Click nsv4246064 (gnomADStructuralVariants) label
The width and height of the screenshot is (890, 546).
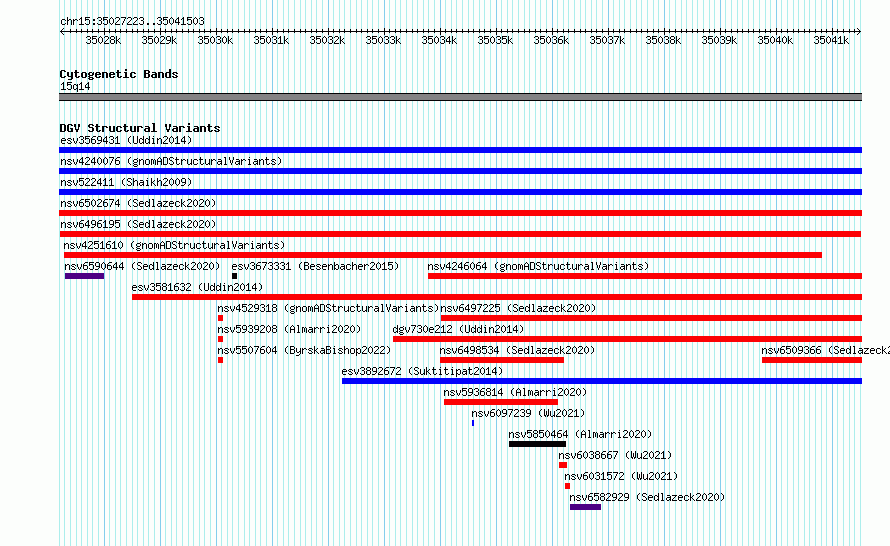(x=538, y=266)
